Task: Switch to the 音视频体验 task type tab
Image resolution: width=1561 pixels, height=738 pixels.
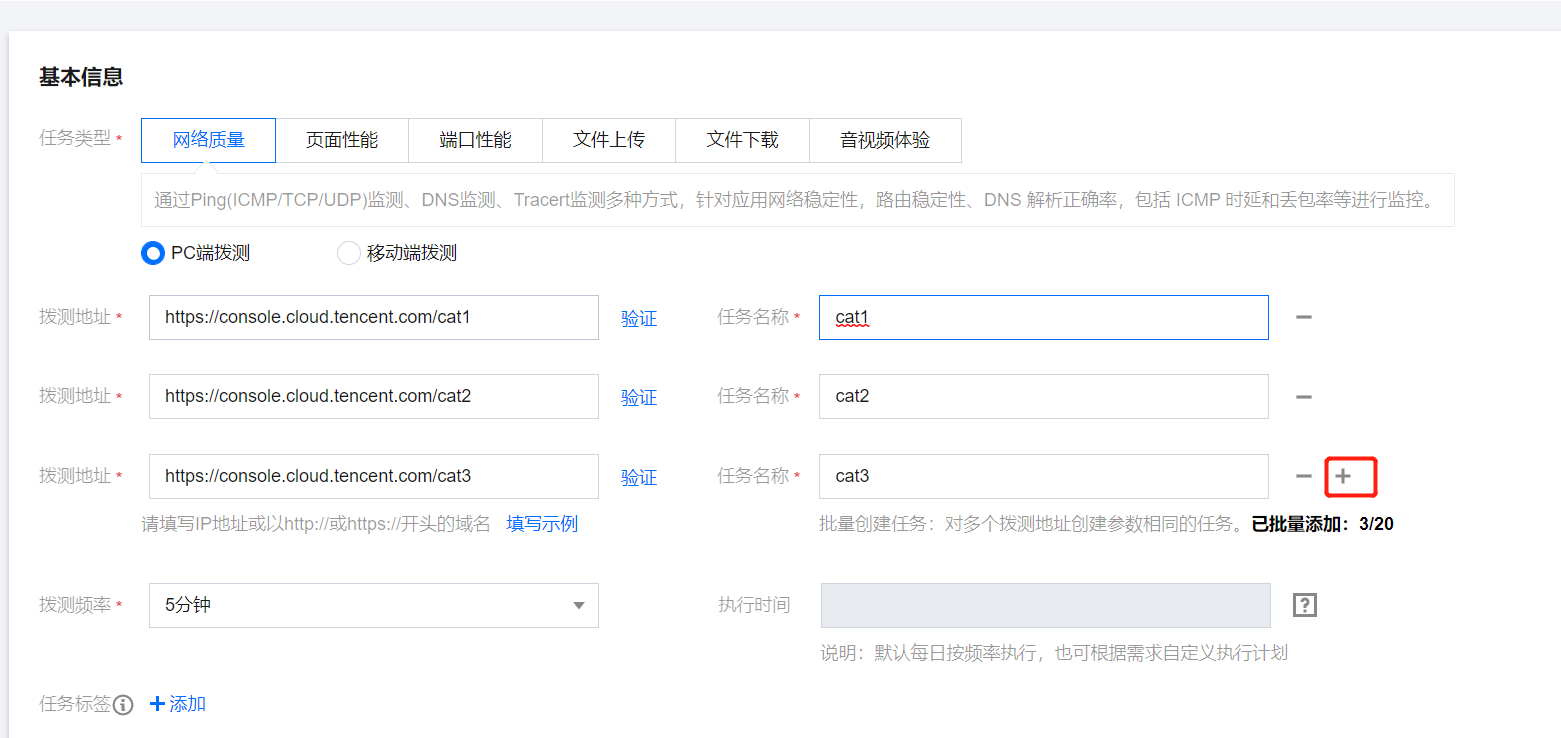Action: tap(885, 140)
